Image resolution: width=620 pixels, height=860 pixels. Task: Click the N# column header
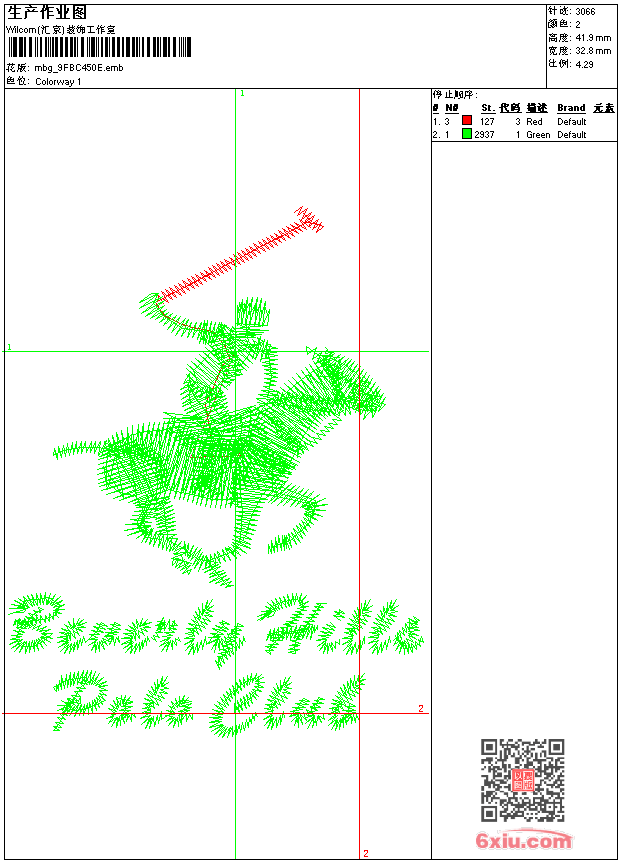tap(452, 108)
